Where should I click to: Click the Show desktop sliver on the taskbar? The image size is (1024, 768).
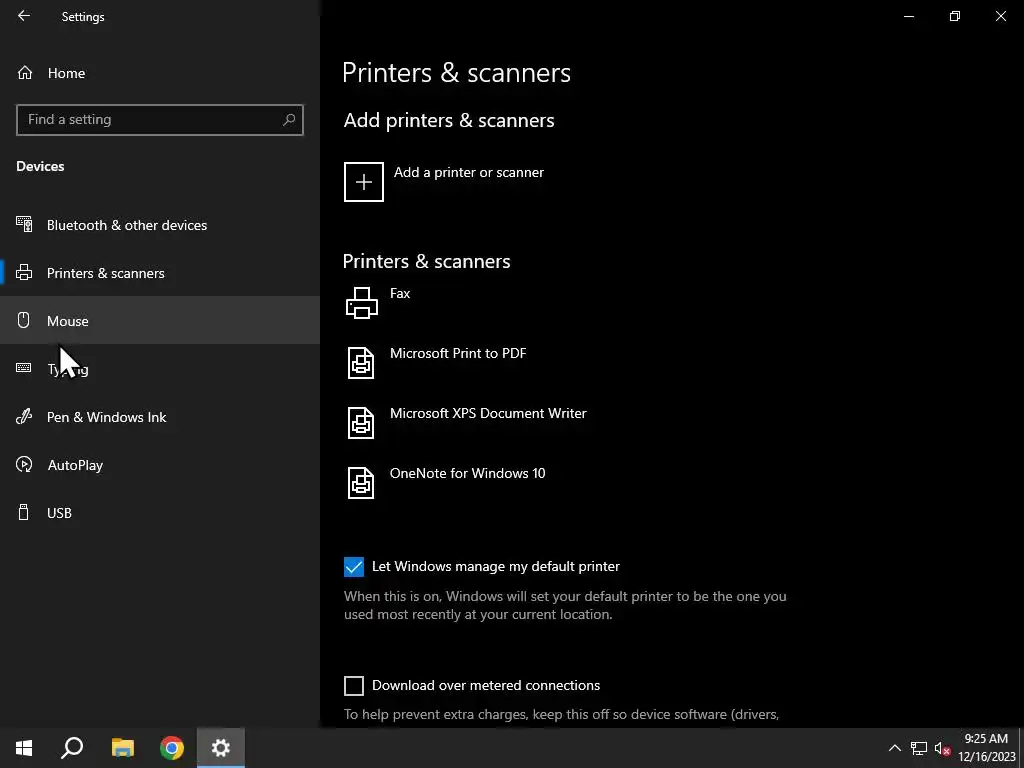pos(1021,748)
